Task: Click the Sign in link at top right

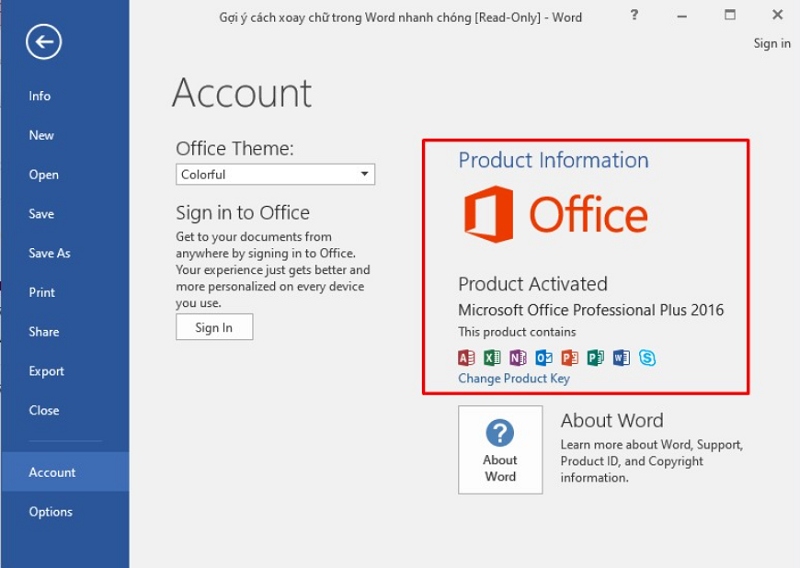Action: (771, 43)
